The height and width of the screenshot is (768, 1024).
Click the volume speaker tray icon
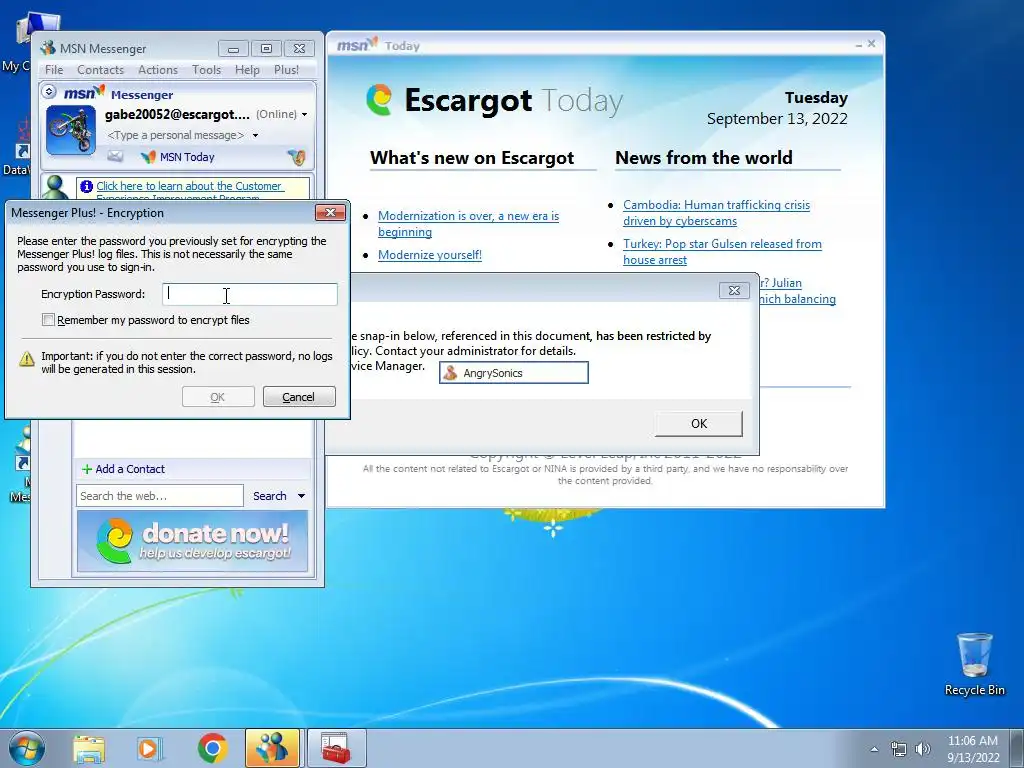point(923,749)
